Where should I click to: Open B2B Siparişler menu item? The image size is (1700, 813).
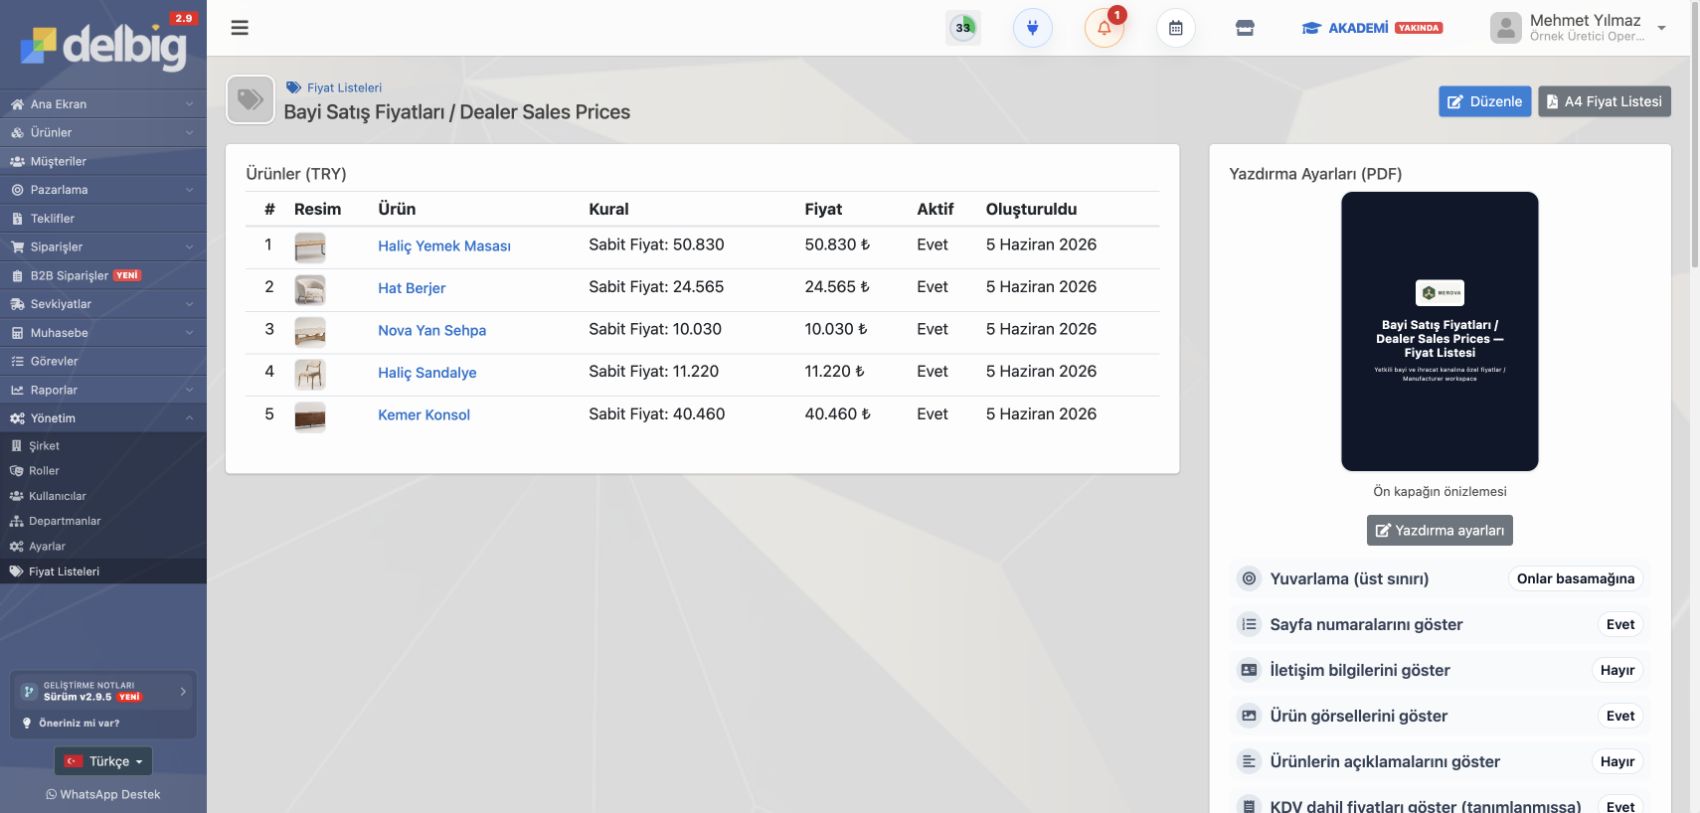pos(103,275)
